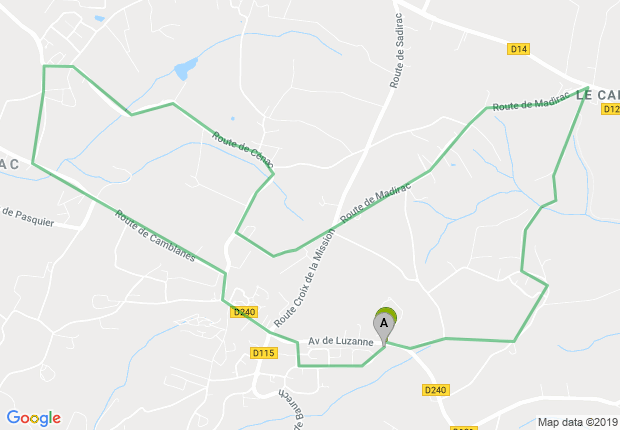This screenshot has height=430, width=620.
Task: Click the small blue pond on the map
Action: click(x=186, y=68)
